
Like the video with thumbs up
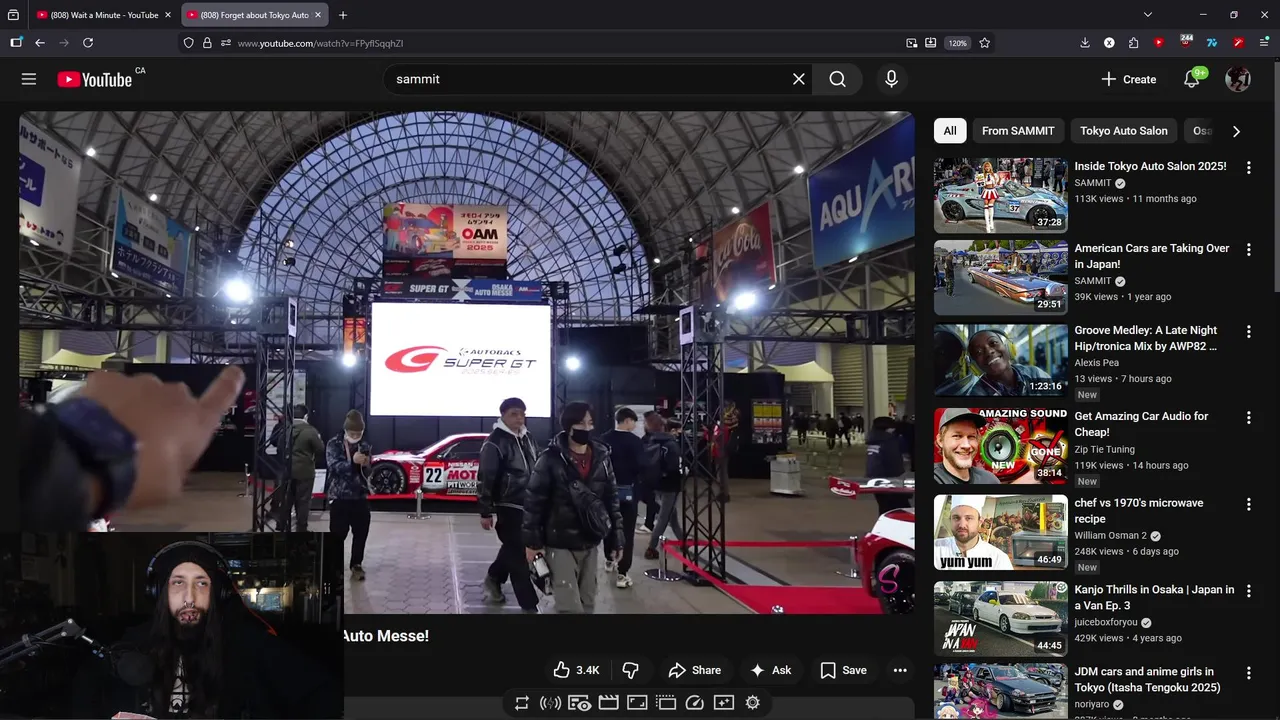pos(576,670)
